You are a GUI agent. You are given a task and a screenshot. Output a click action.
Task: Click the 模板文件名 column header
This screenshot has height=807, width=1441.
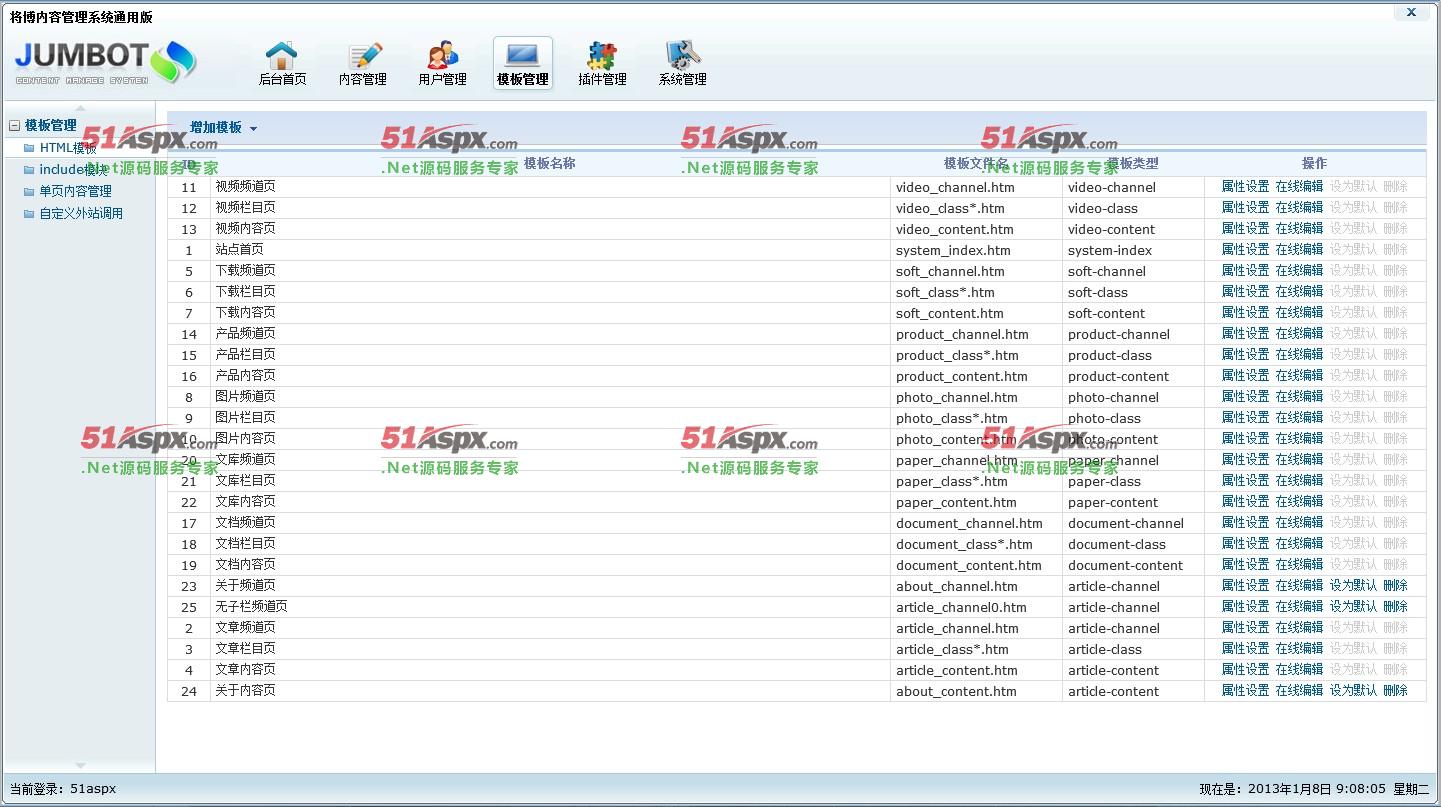point(975,163)
